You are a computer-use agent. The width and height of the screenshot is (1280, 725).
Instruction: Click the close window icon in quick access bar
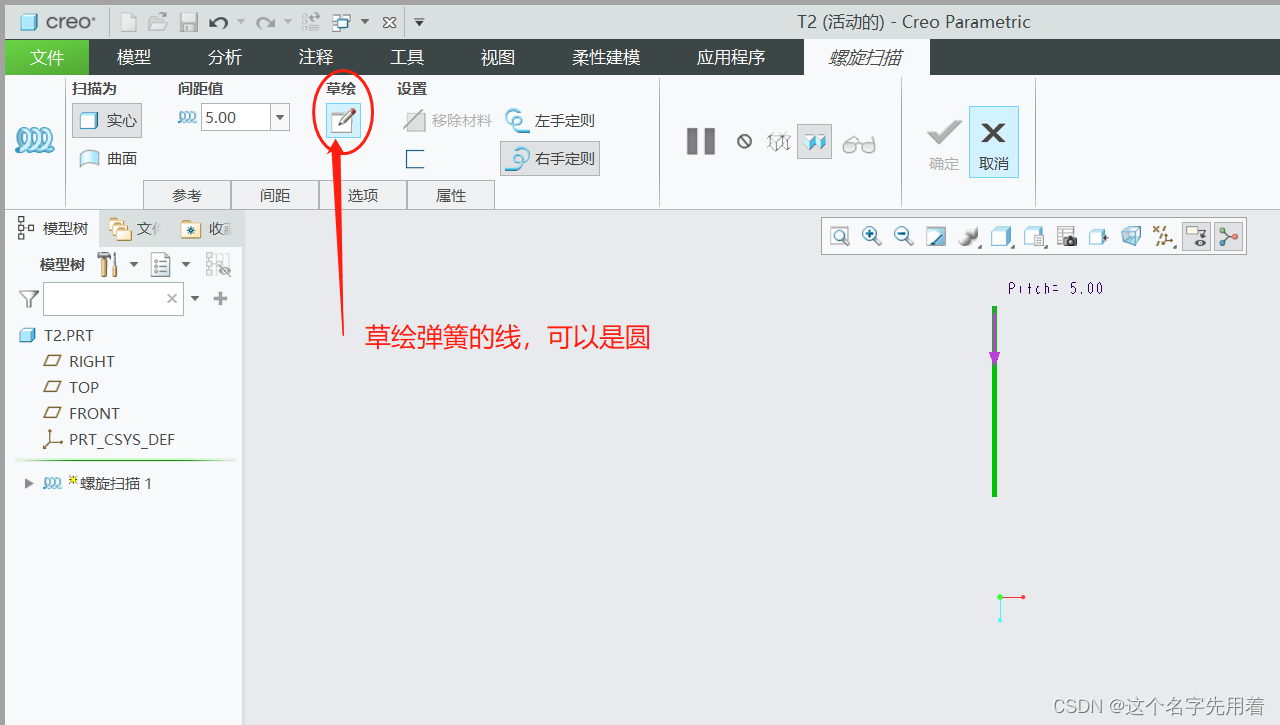click(x=390, y=21)
